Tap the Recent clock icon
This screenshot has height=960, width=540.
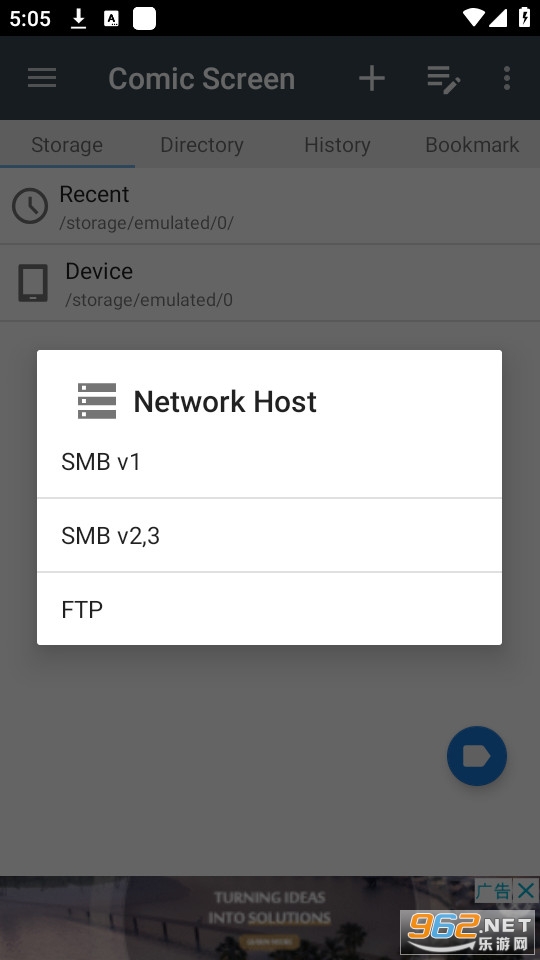pos(30,206)
